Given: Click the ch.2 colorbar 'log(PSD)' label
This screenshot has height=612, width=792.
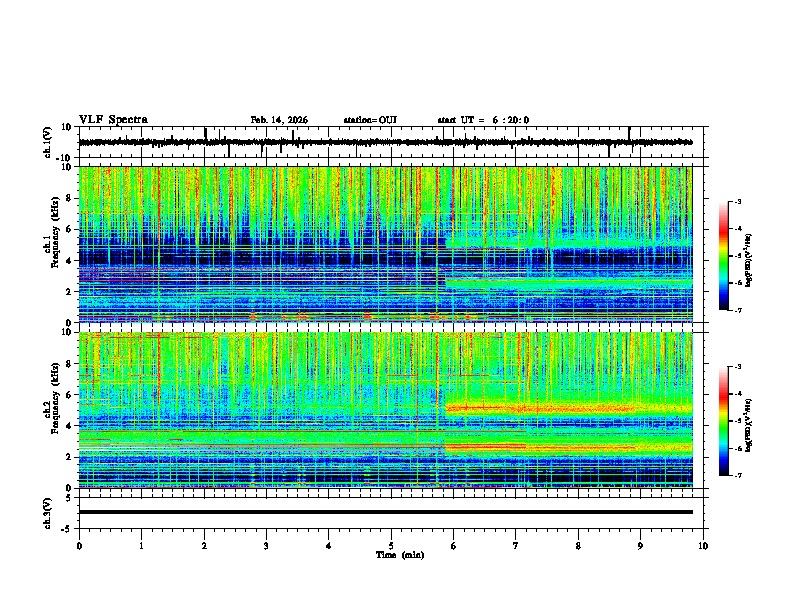Looking at the screenshot, I should tap(748, 425).
